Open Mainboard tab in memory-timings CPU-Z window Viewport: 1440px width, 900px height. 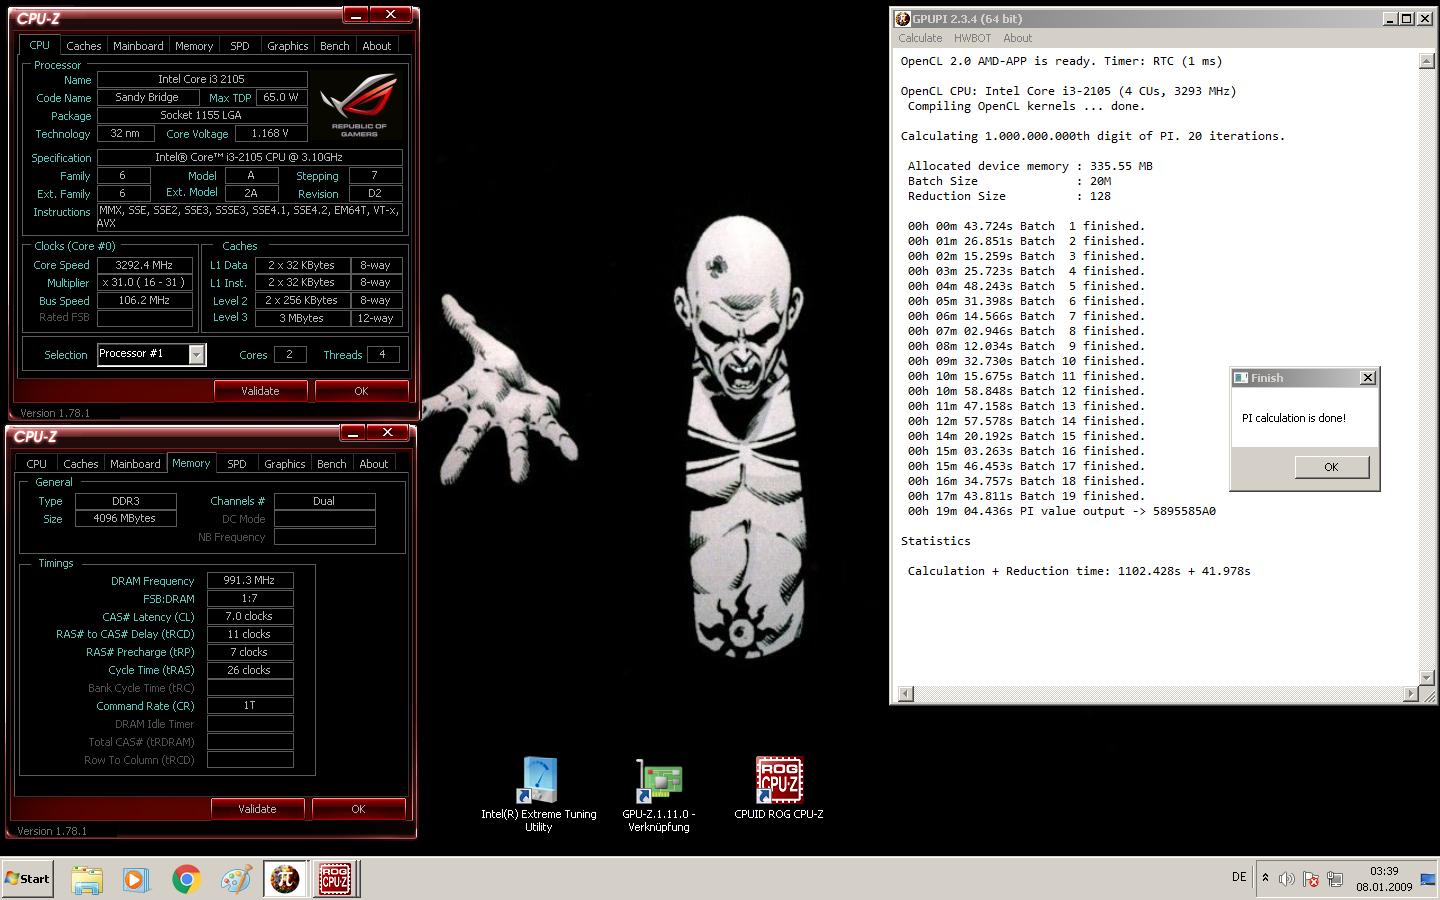[x=135, y=464]
